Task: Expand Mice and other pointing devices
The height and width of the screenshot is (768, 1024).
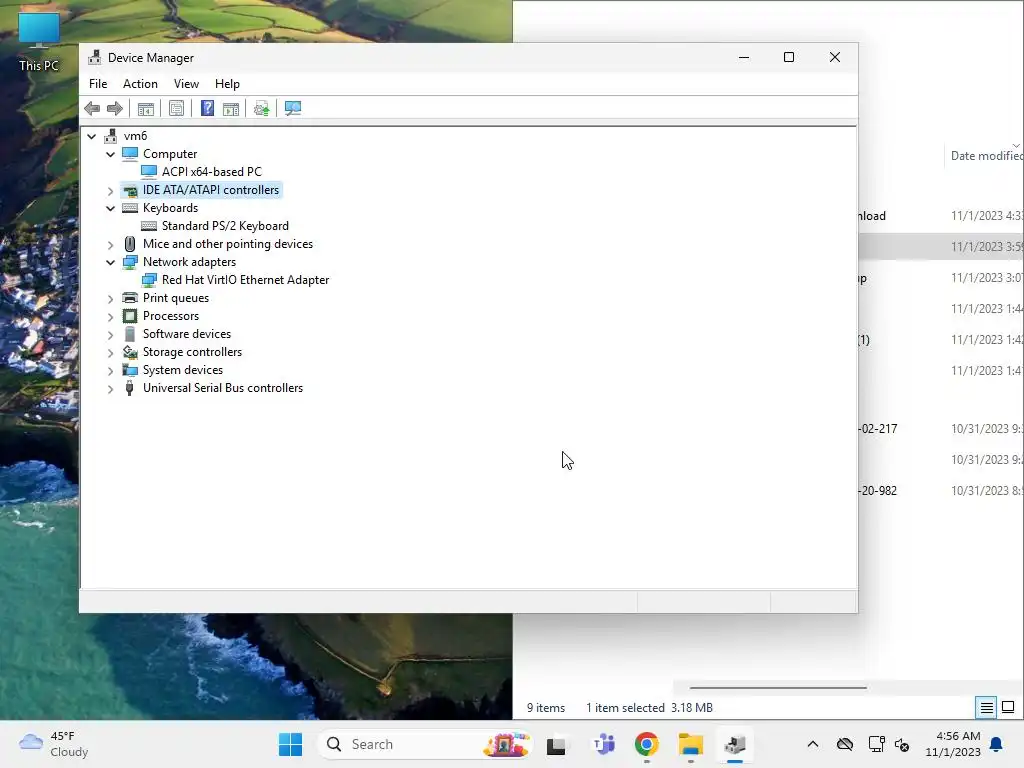Action: 110,245
